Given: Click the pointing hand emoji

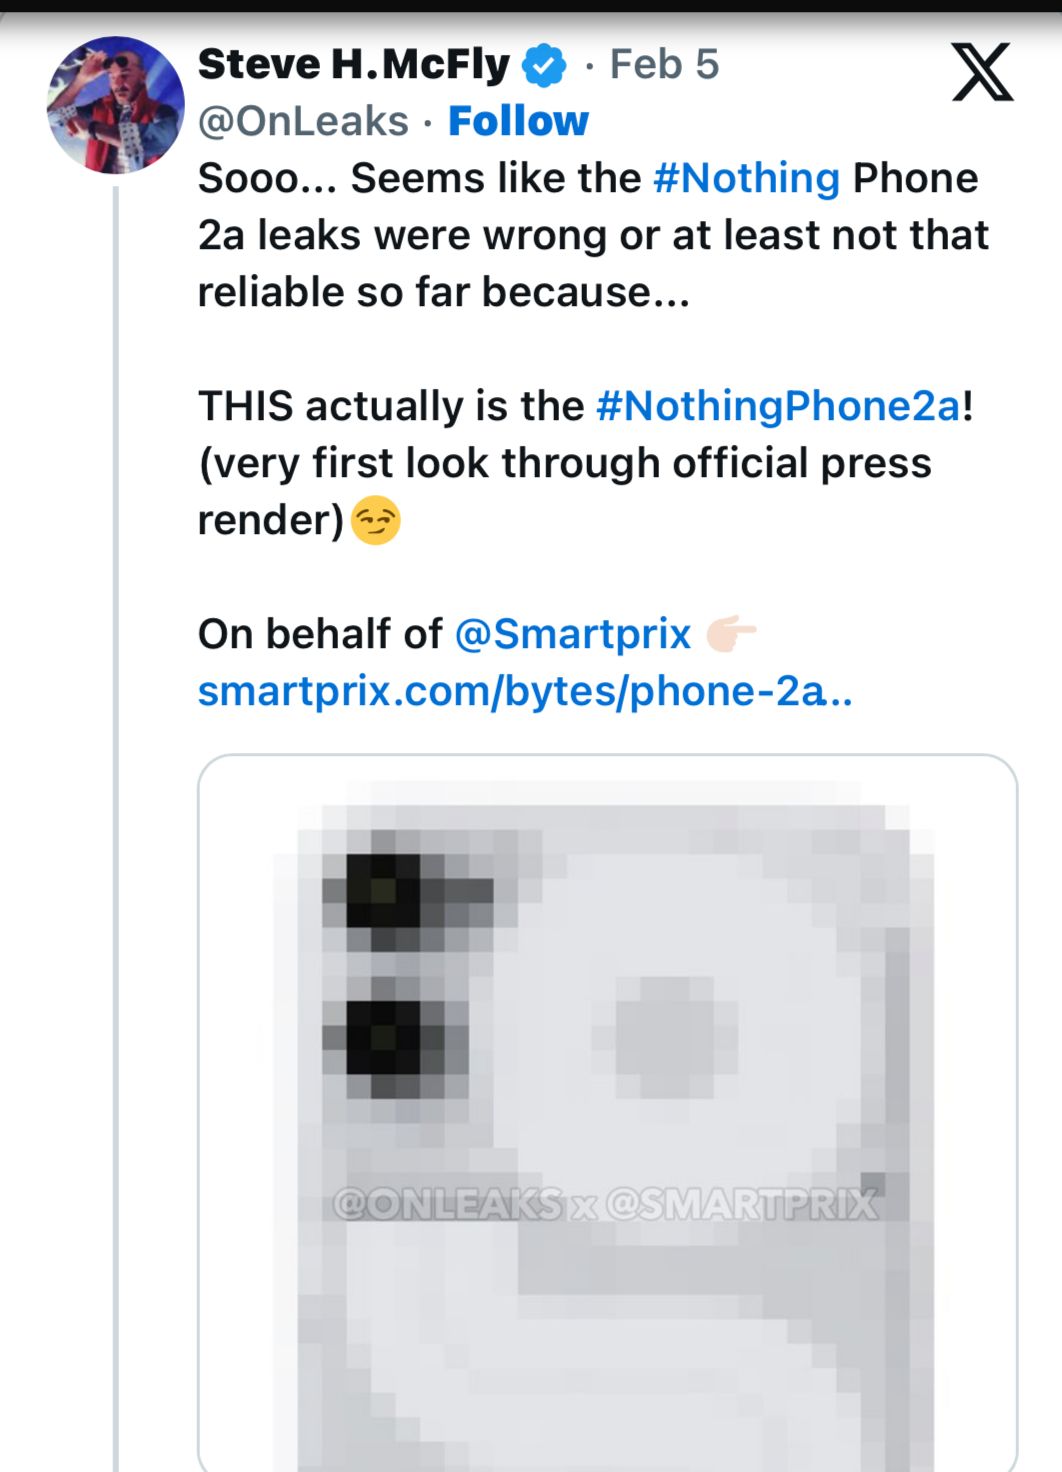Looking at the screenshot, I should coord(731,634).
